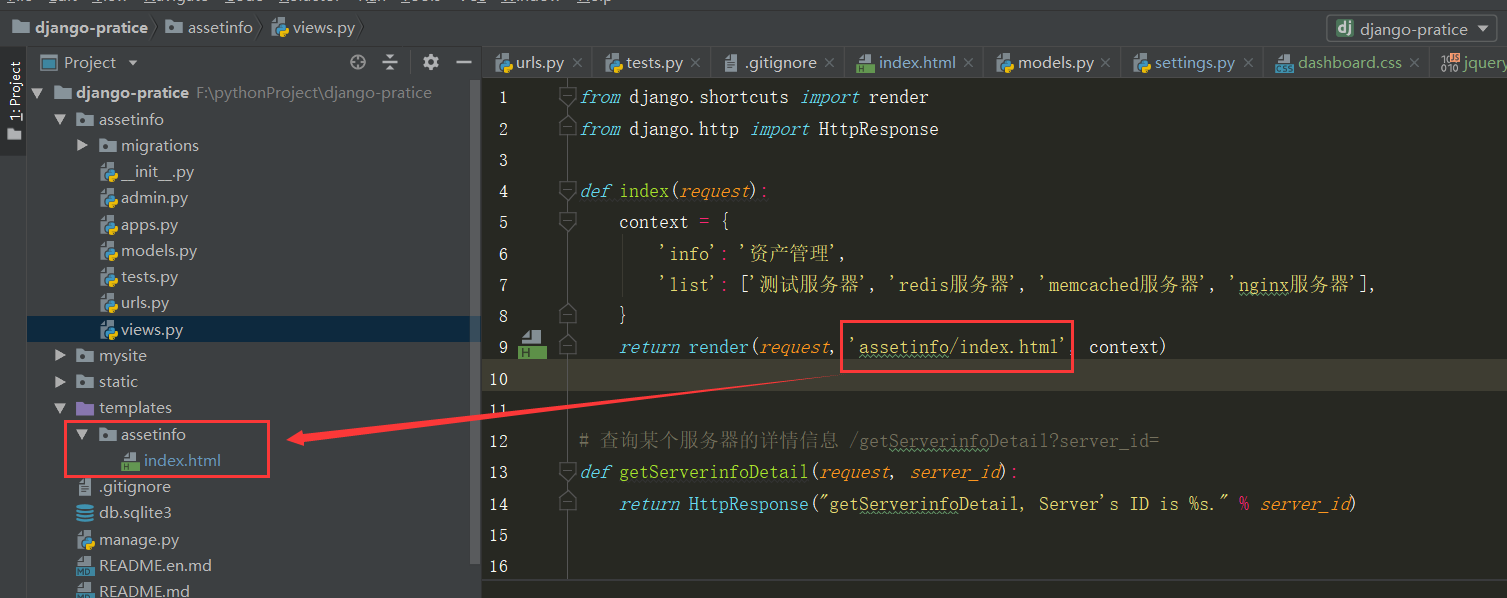Switch to the tests.py editor tab

click(x=654, y=63)
